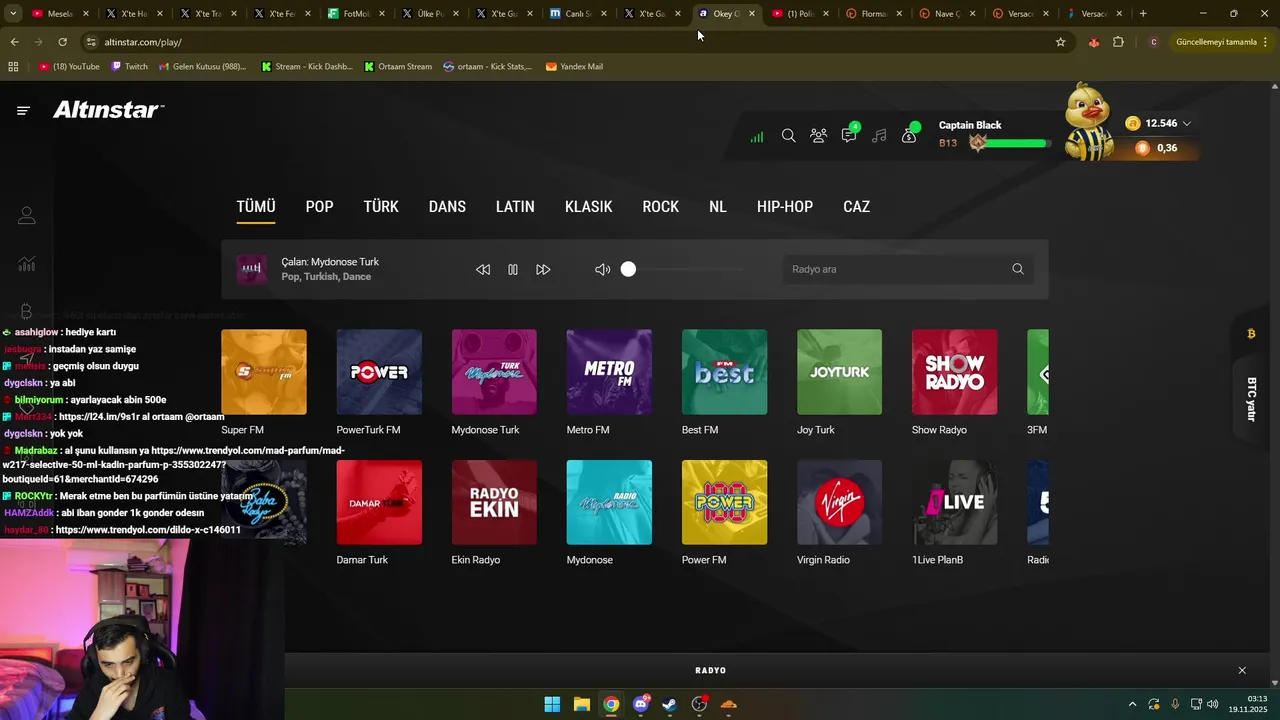Viewport: 1280px width, 720px height.
Task: Play the Power FM station
Action: (724, 502)
